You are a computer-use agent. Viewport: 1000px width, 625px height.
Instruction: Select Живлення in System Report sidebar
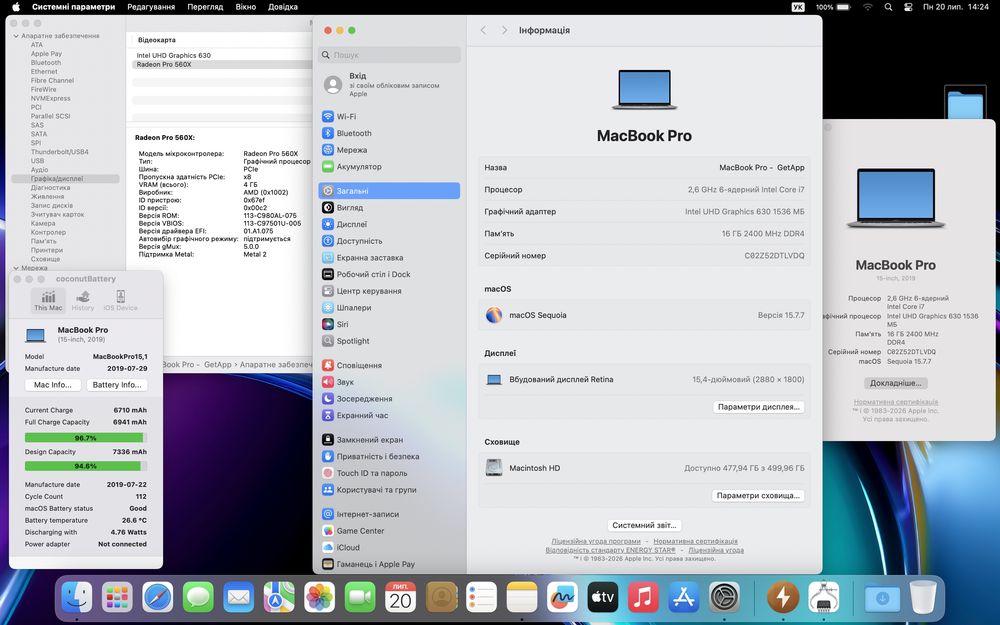tap(47, 196)
